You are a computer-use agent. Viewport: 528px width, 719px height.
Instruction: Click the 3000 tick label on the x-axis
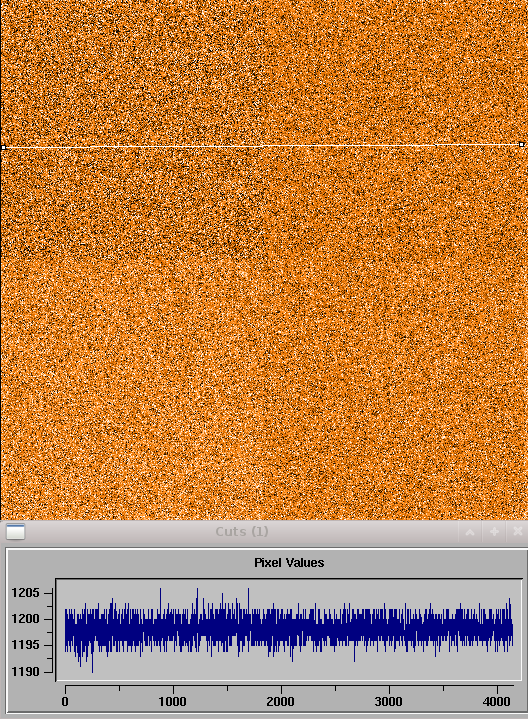coord(389,702)
